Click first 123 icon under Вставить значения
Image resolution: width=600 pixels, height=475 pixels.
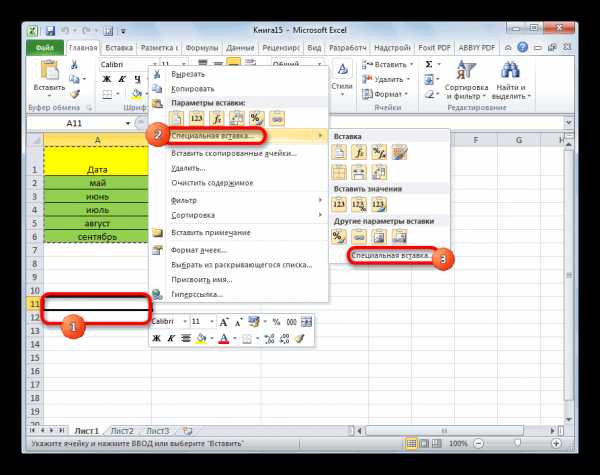pos(339,205)
